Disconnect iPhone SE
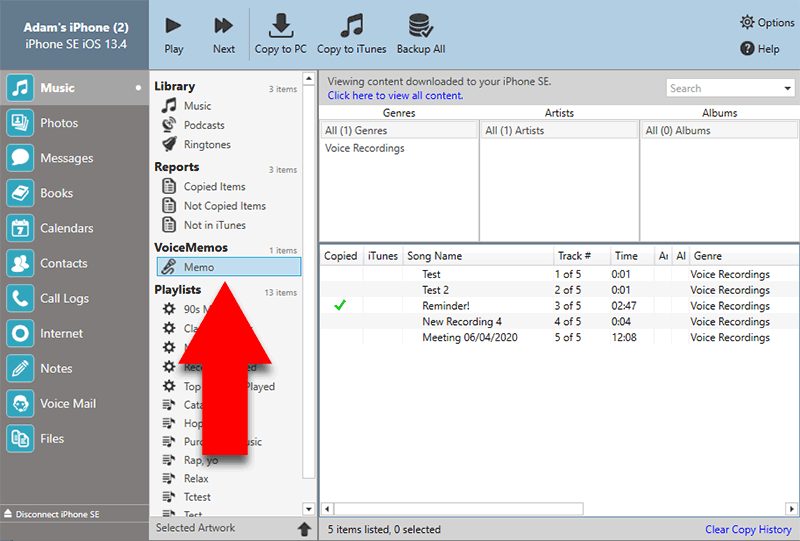 coord(52,514)
